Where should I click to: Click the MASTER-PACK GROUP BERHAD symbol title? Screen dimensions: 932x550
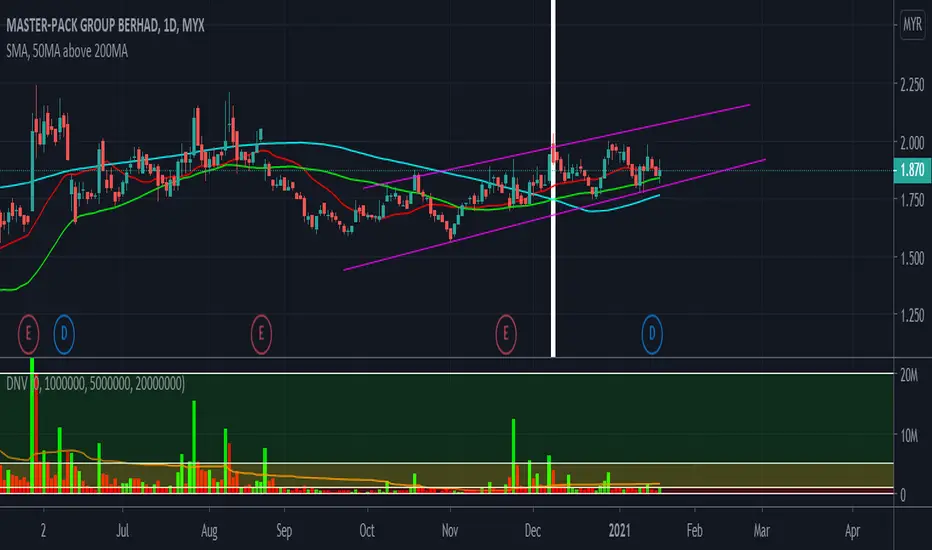click(x=105, y=26)
